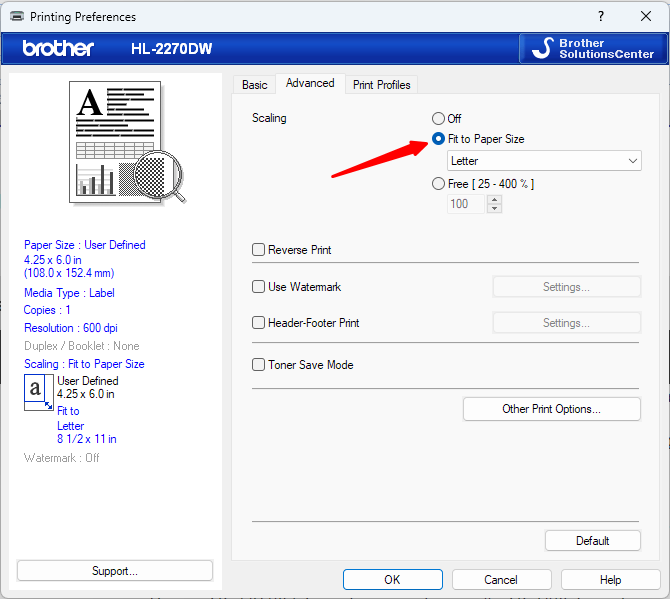Click the Default button
The height and width of the screenshot is (599, 670).
(593, 541)
